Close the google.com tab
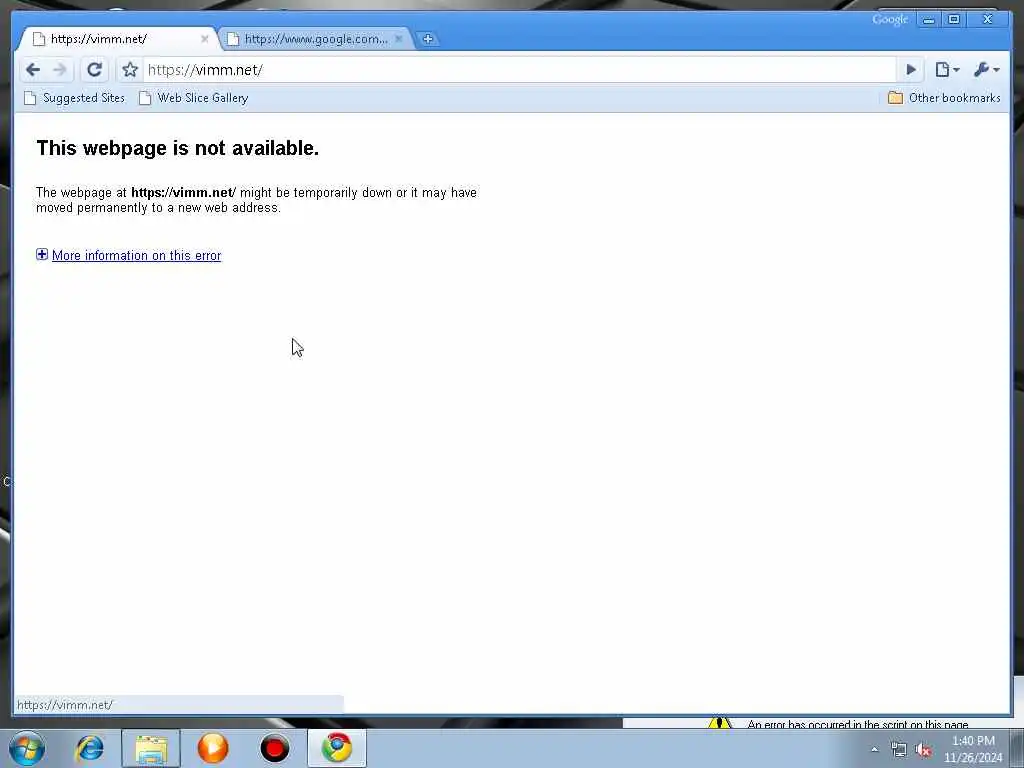The width and height of the screenshot is (1024, 768). coord(399,39)
